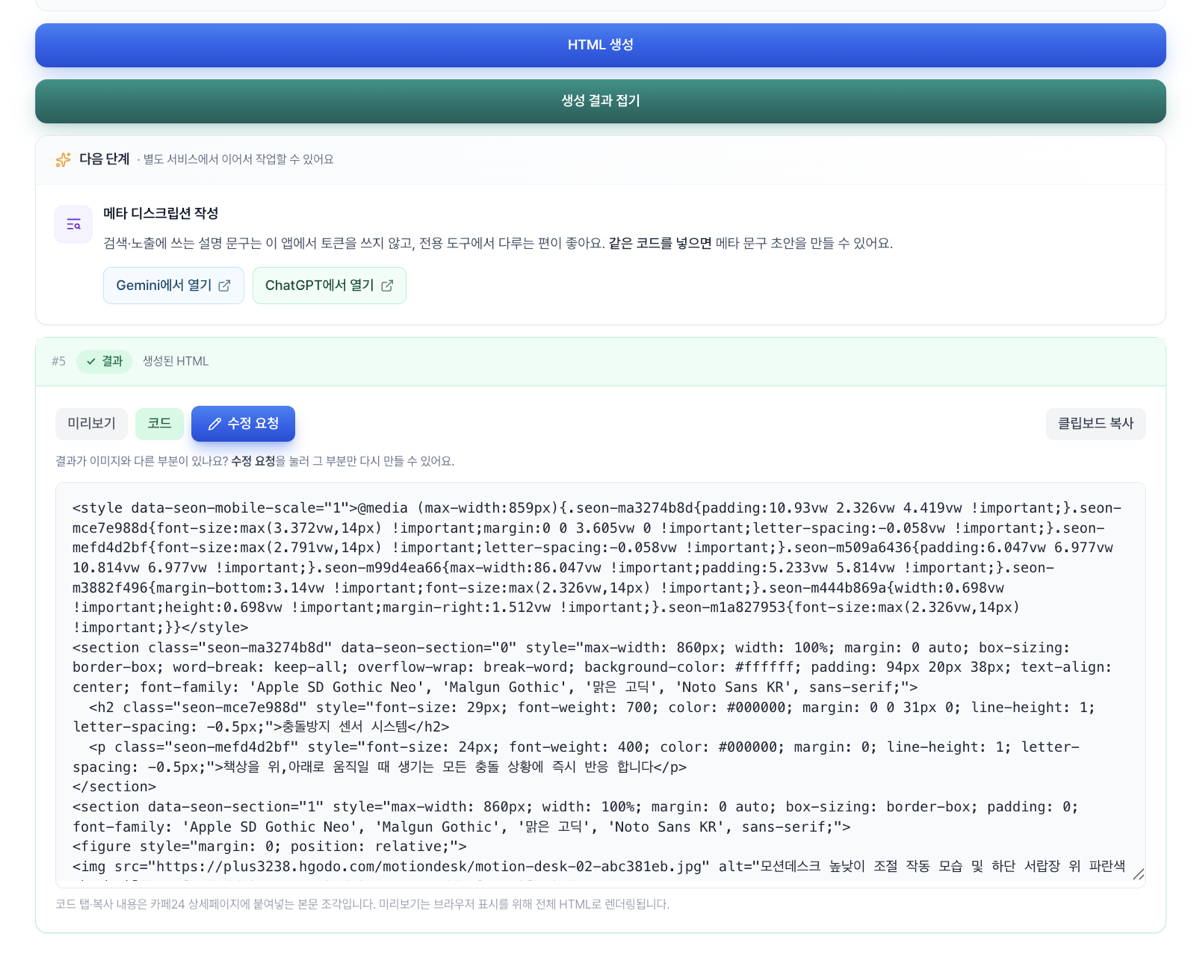Collapse results with 생성 결과 접기
This screenshot has width=1200, height=958.
coord(600,101)
